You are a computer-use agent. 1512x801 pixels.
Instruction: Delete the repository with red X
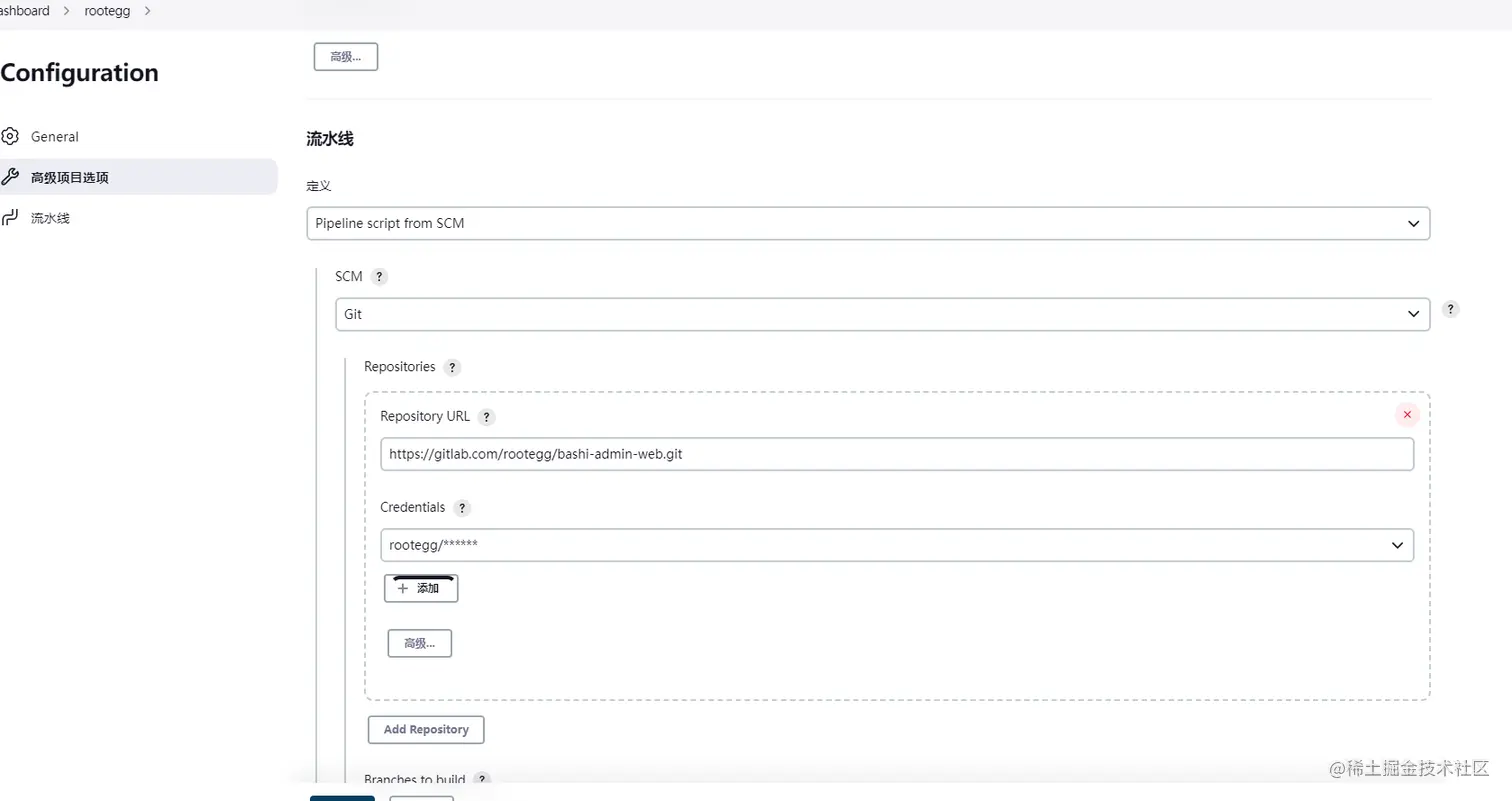click(x=1407, y=415)
